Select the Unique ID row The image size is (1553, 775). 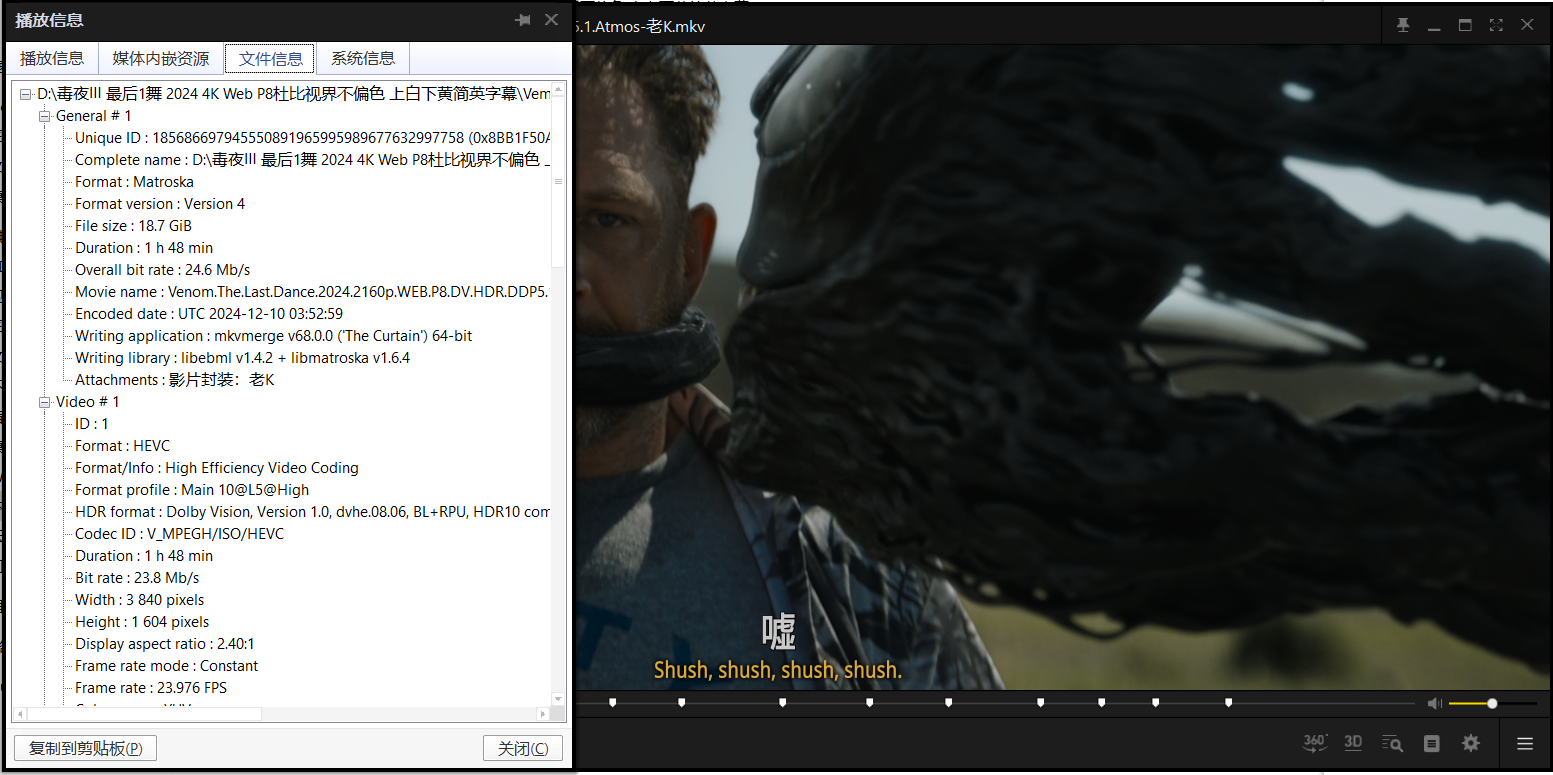click(x=312, y=138)
